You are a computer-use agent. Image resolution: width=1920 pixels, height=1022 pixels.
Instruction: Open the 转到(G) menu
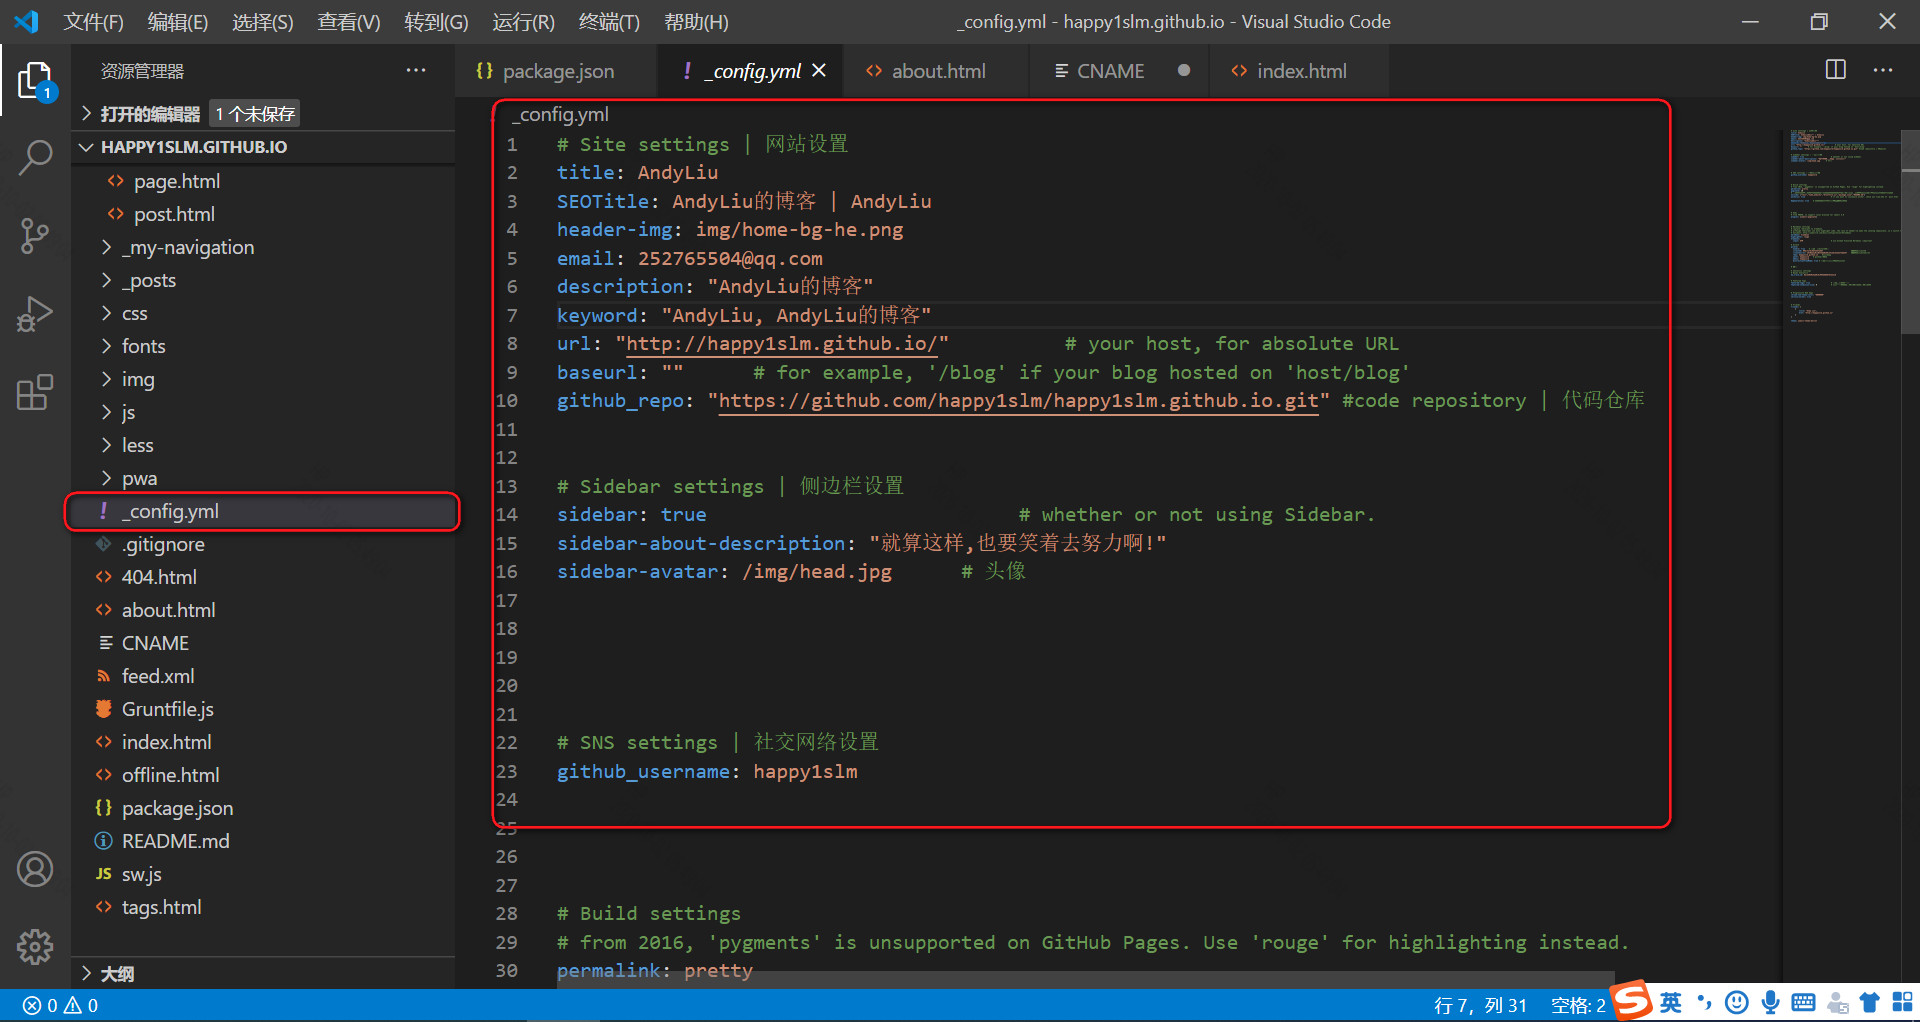point(436,21)
